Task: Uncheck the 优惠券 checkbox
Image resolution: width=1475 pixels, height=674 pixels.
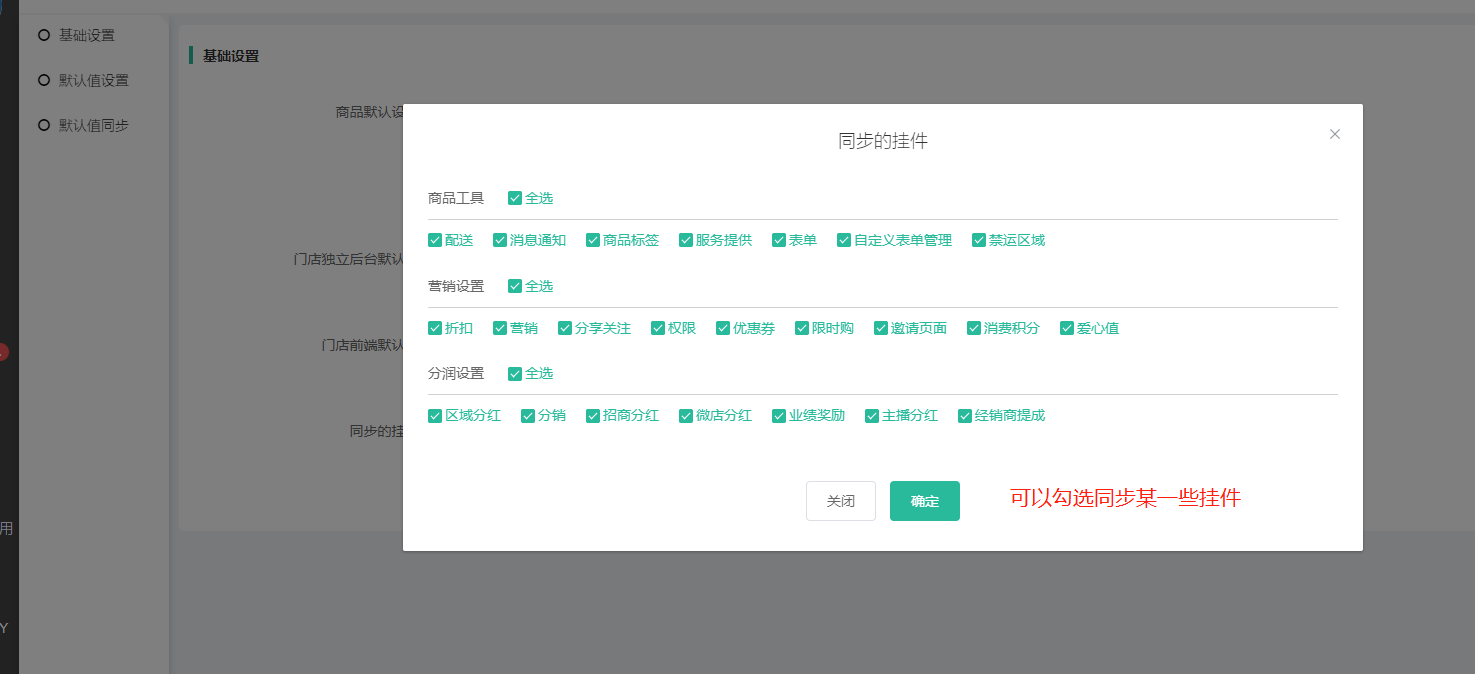Action: (x=723, y=328)
